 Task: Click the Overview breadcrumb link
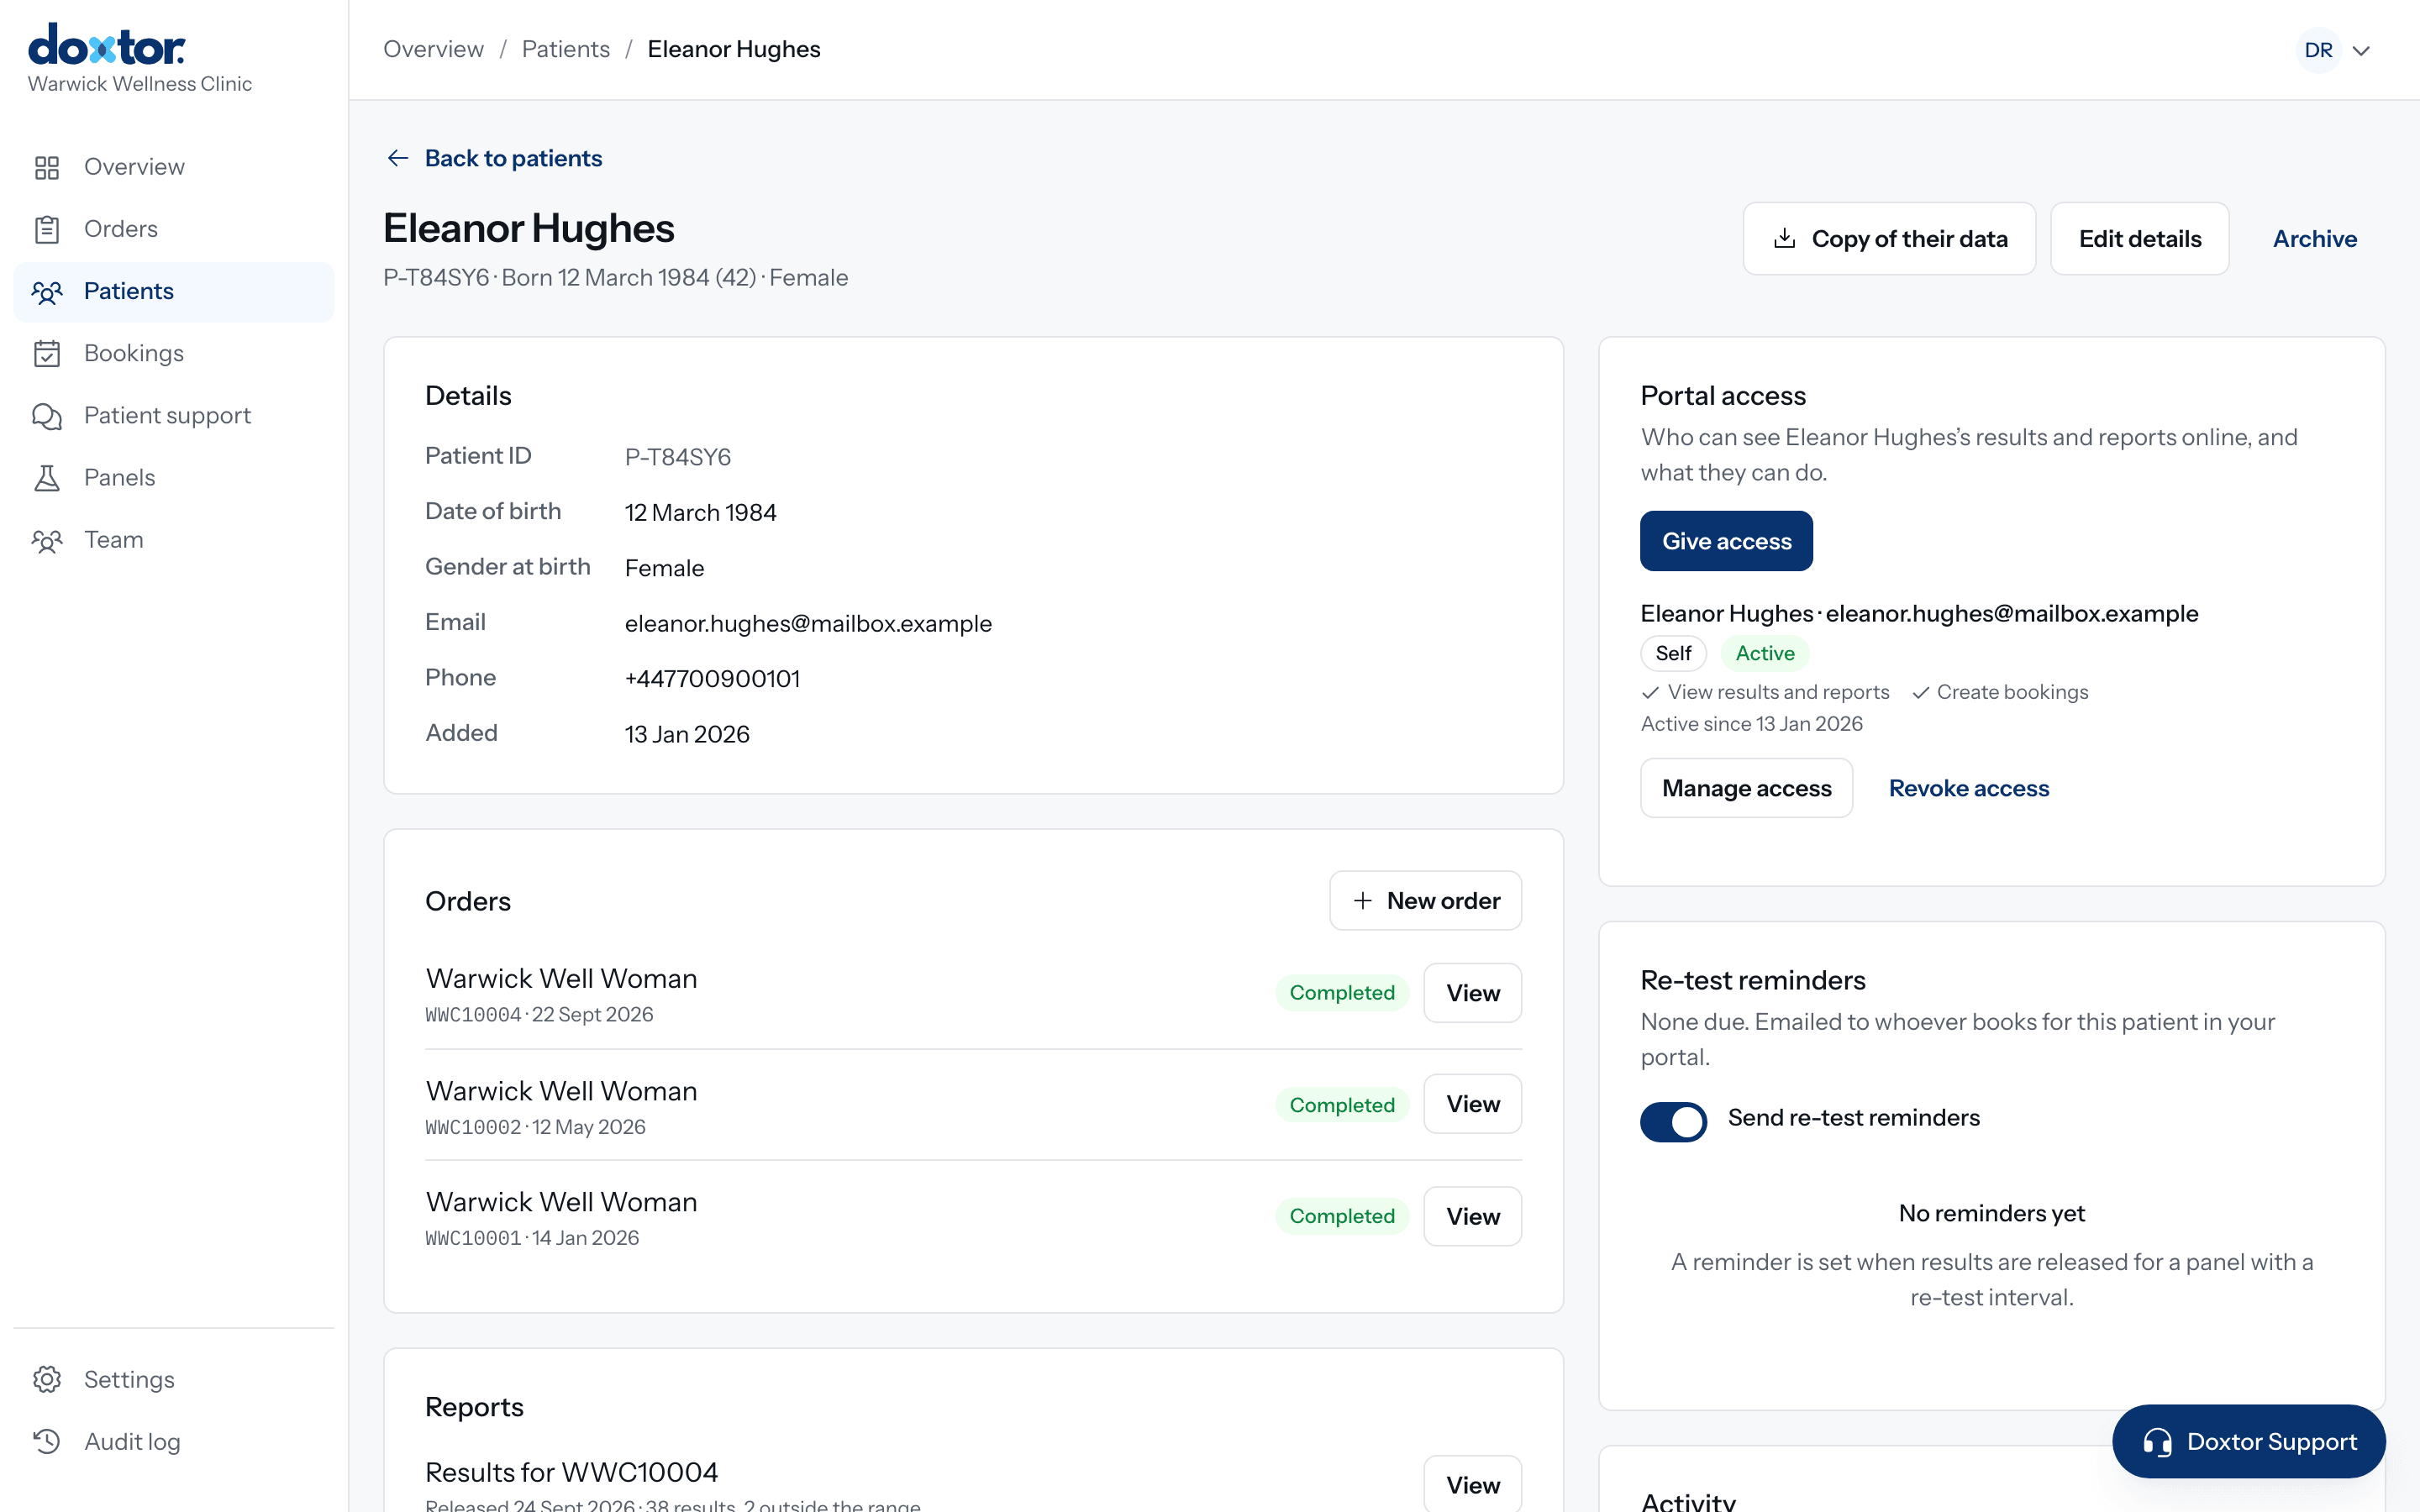coord(433,49)
